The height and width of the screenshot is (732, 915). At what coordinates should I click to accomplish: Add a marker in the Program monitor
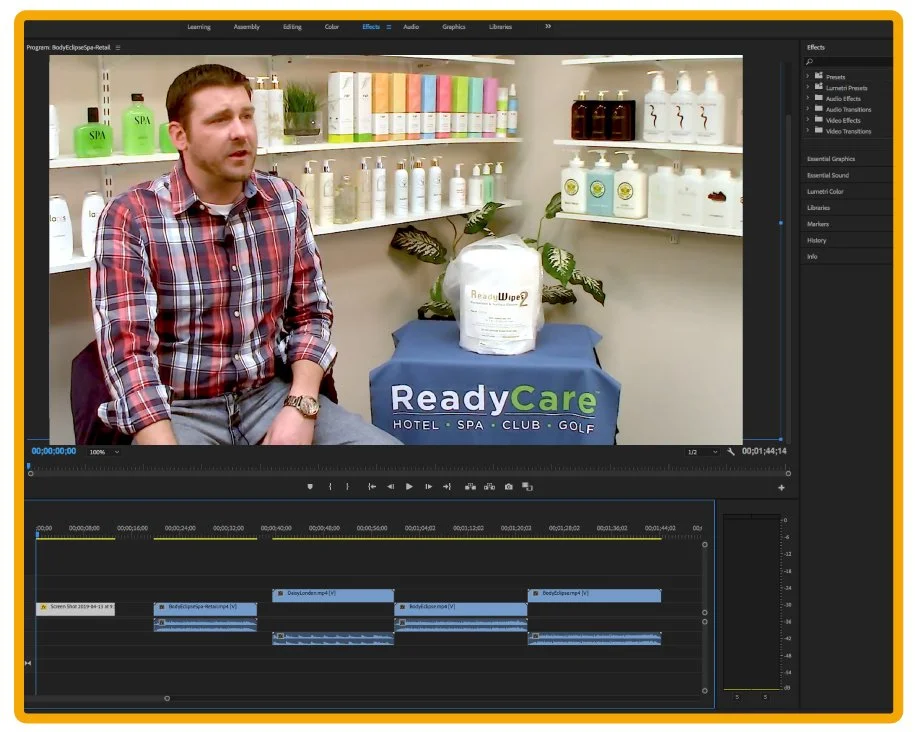click(310, 487)
